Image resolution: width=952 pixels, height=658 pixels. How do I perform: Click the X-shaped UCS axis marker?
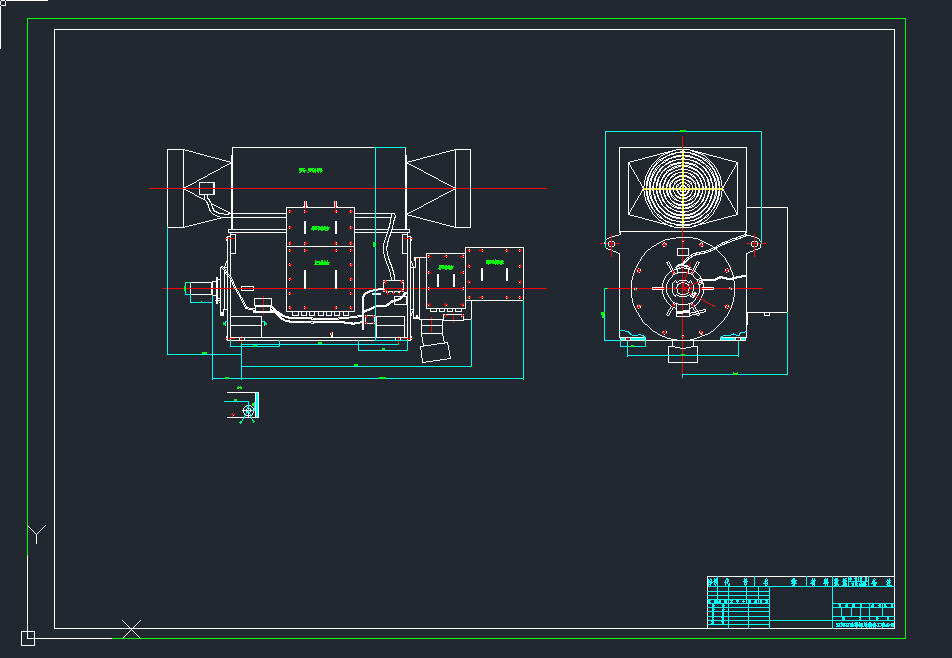tap(131, 629)
